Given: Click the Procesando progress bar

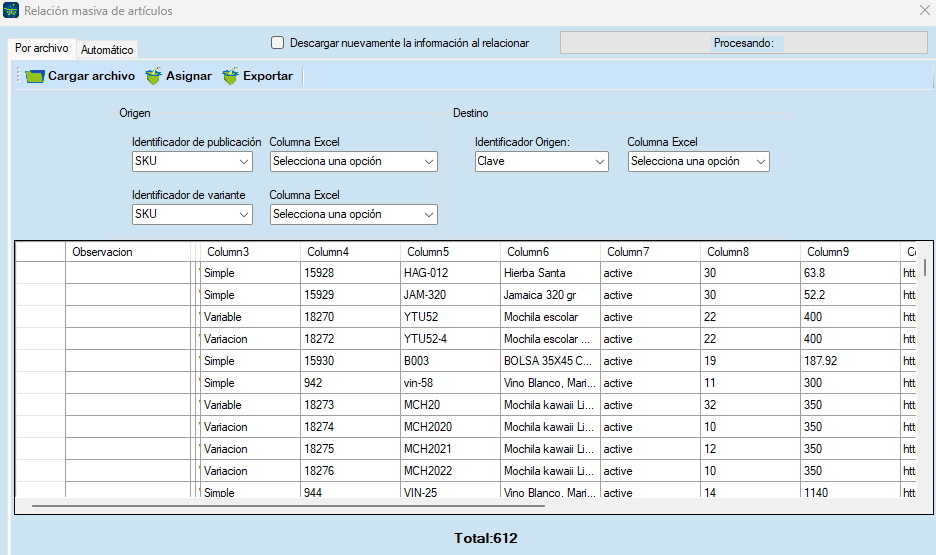Looking at the screenshot, I should [743, 43].
